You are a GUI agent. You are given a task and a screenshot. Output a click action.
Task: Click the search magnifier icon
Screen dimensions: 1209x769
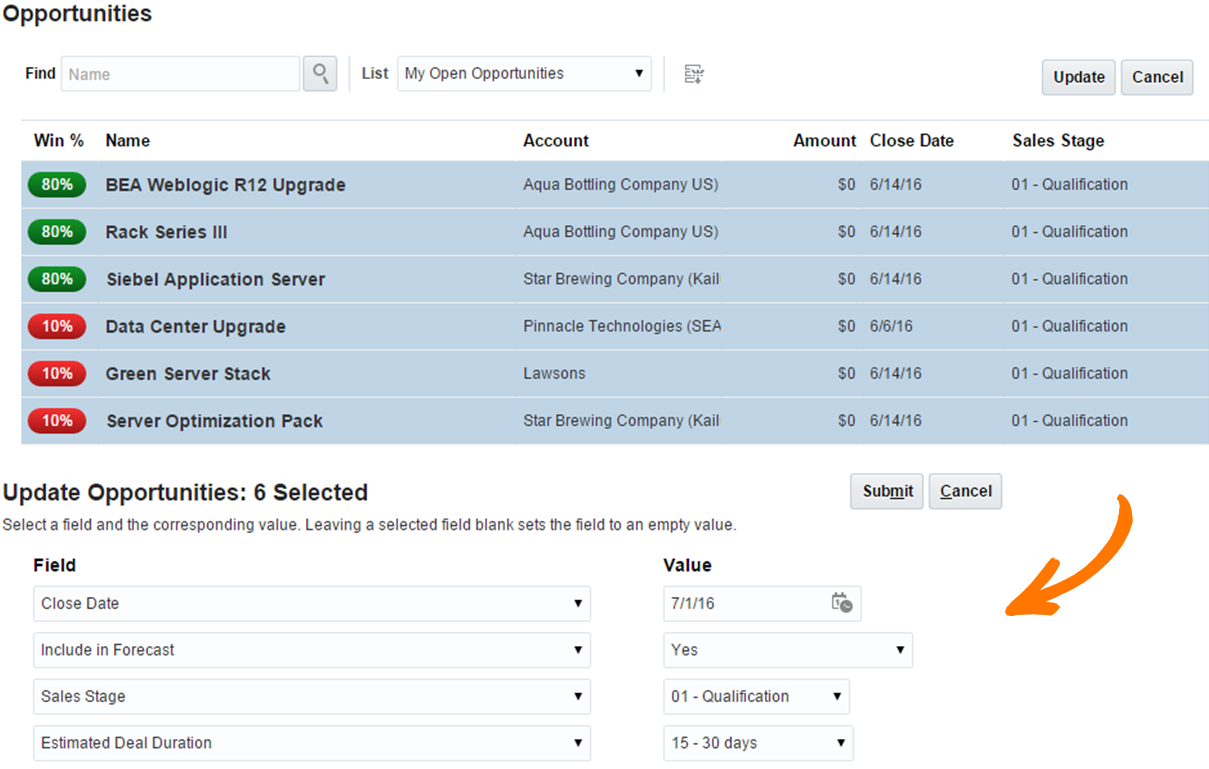click(320, 74)
